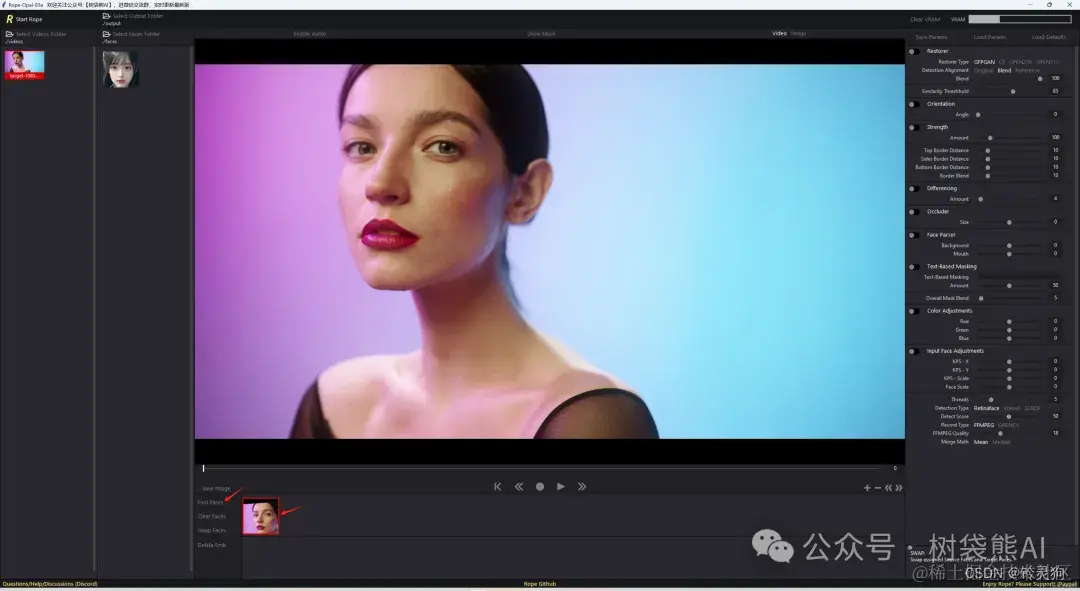Toggle the Orientation switch
The height and width of the screenshot is (591, 1080).
pyautogui.click(x=913, y=104)
